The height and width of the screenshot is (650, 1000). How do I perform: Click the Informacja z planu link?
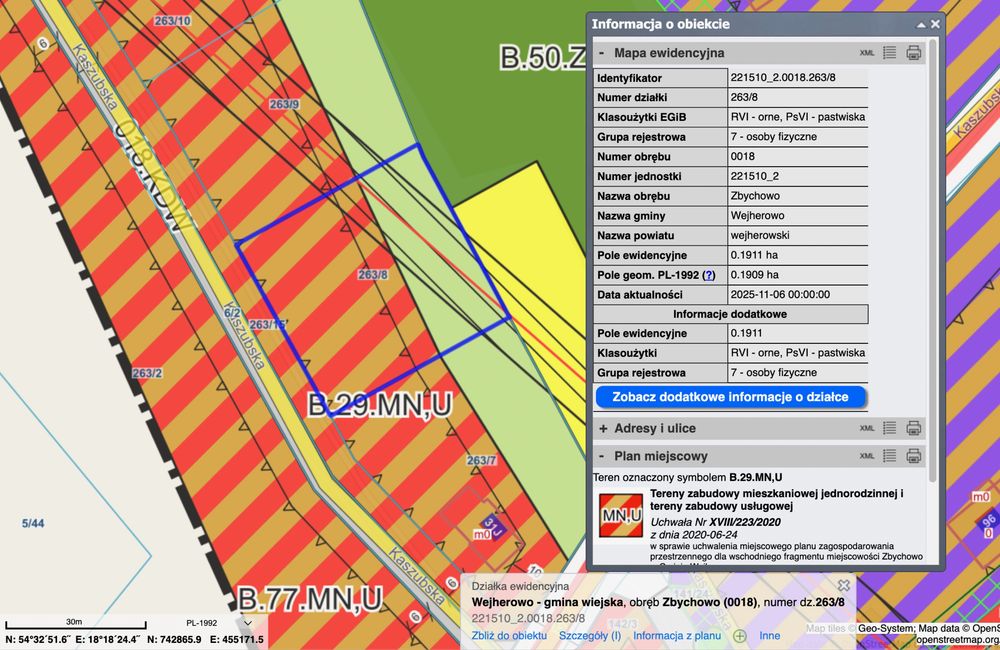coord(677,635)
